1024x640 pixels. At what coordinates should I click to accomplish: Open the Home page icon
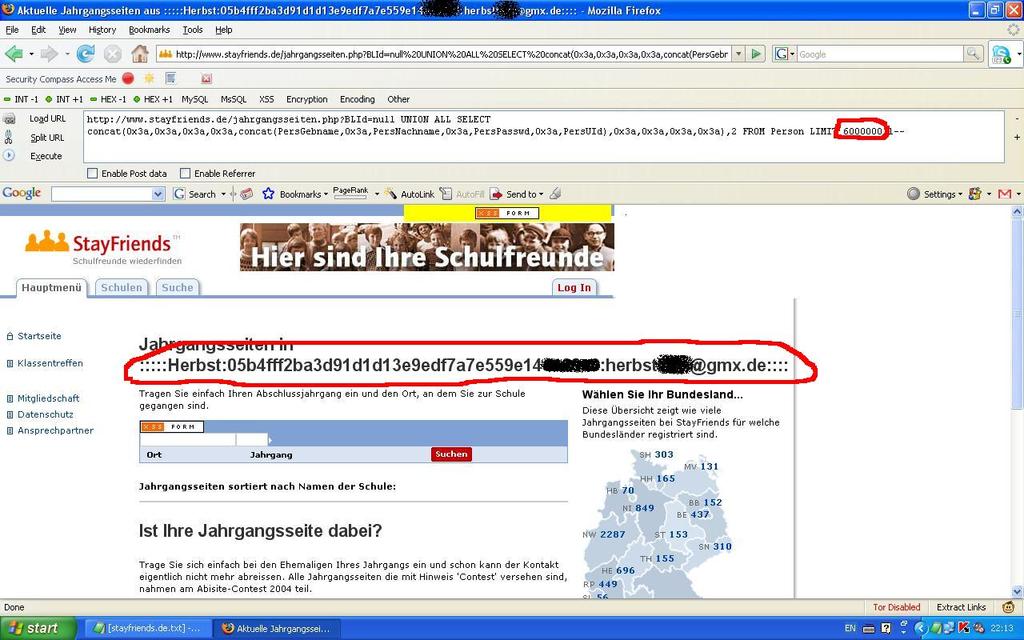tap(140, 54)
